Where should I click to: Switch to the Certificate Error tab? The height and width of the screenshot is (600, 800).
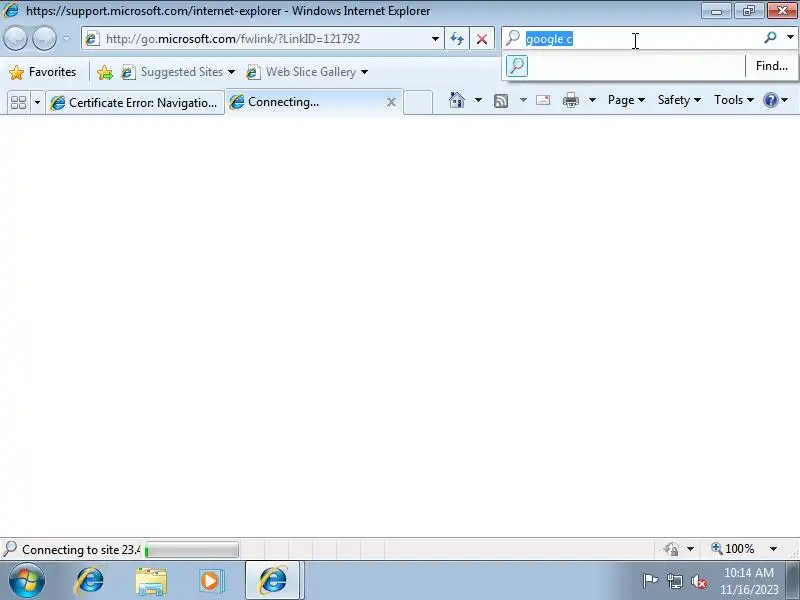(x=135, y=103)
